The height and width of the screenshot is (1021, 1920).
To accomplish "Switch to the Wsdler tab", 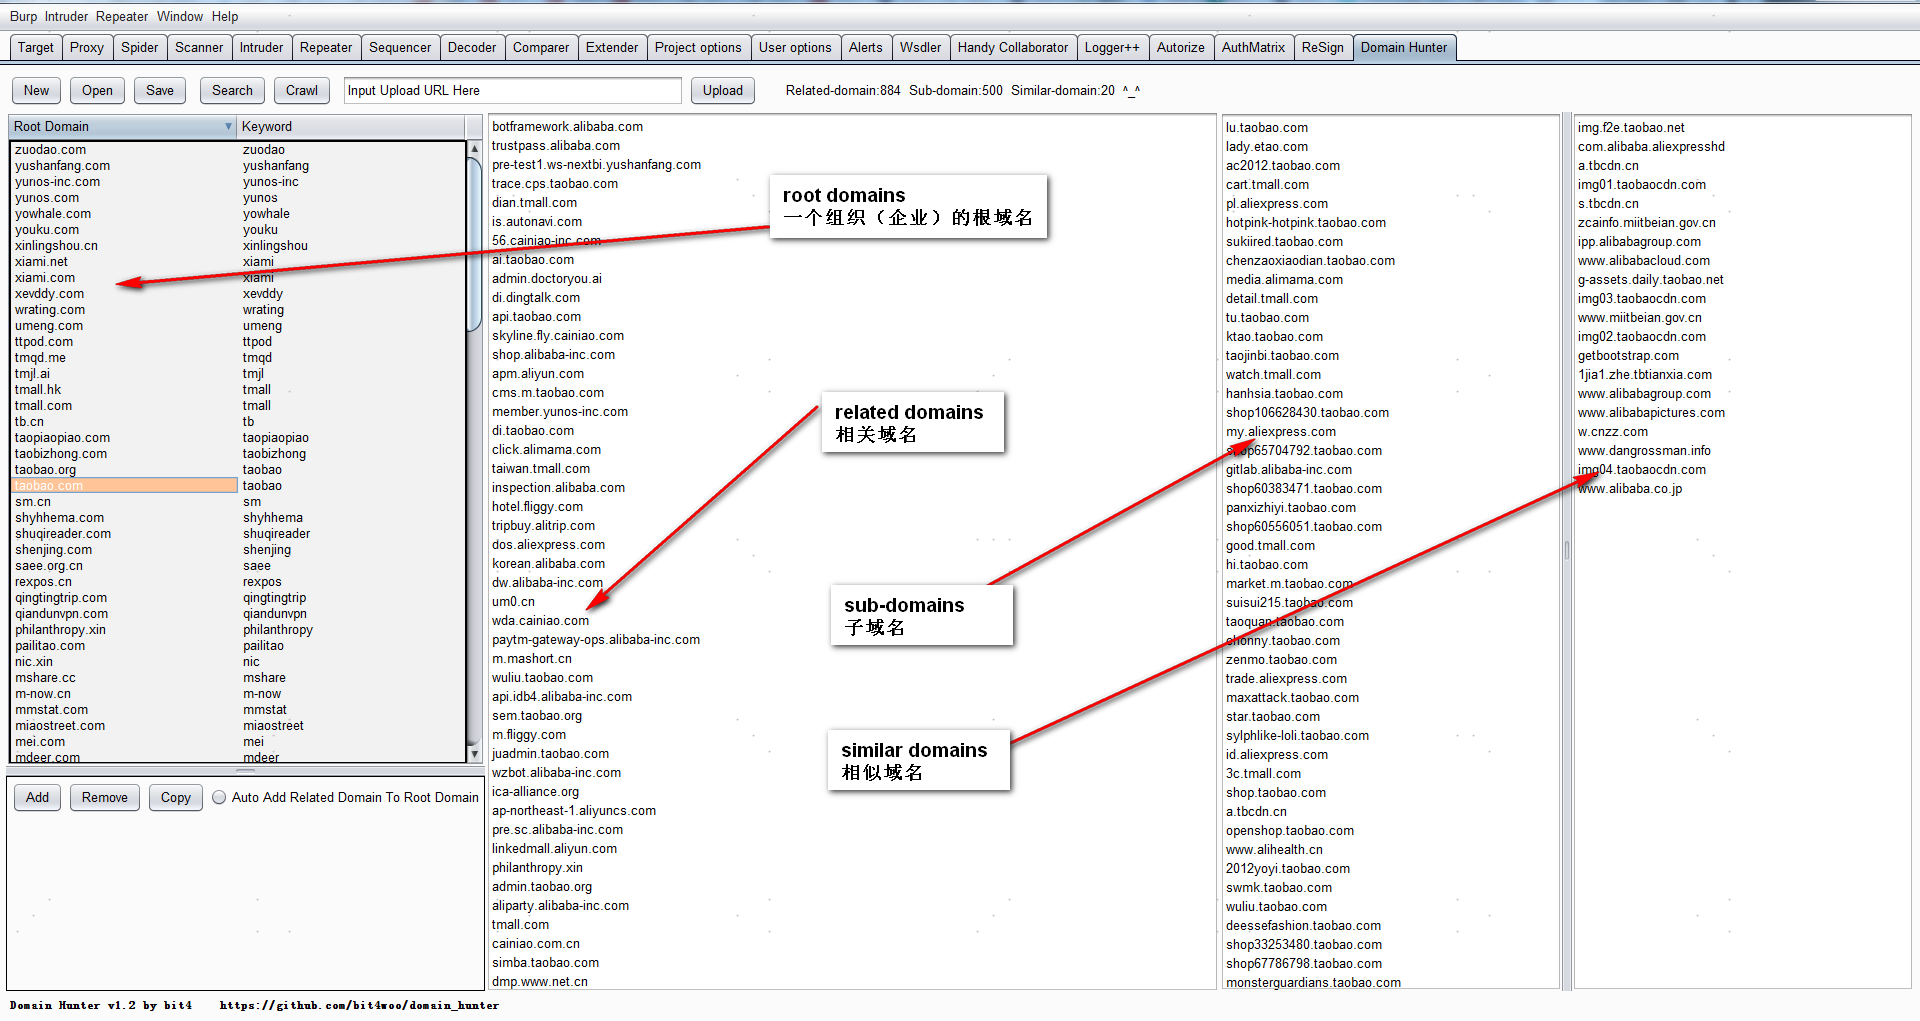I will point(920,47).
